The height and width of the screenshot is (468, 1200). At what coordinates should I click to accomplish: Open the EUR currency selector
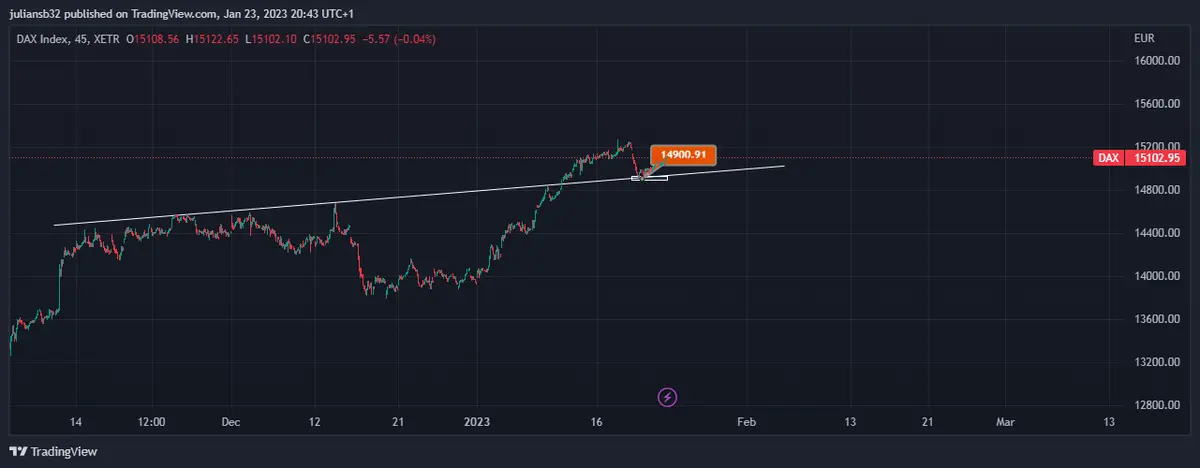[1144, 38]
